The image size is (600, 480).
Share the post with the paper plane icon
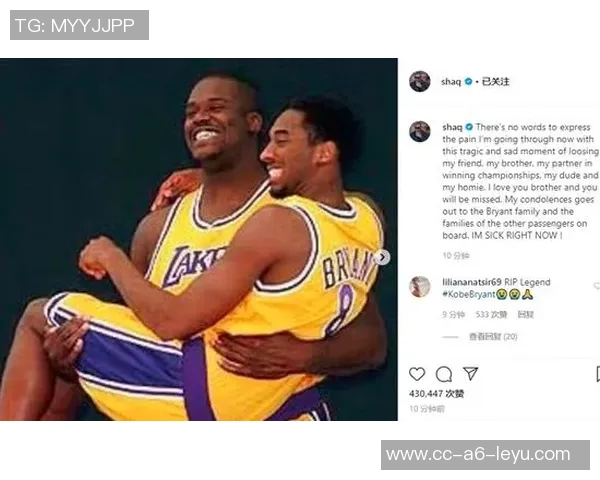click(x=471, y=374)
